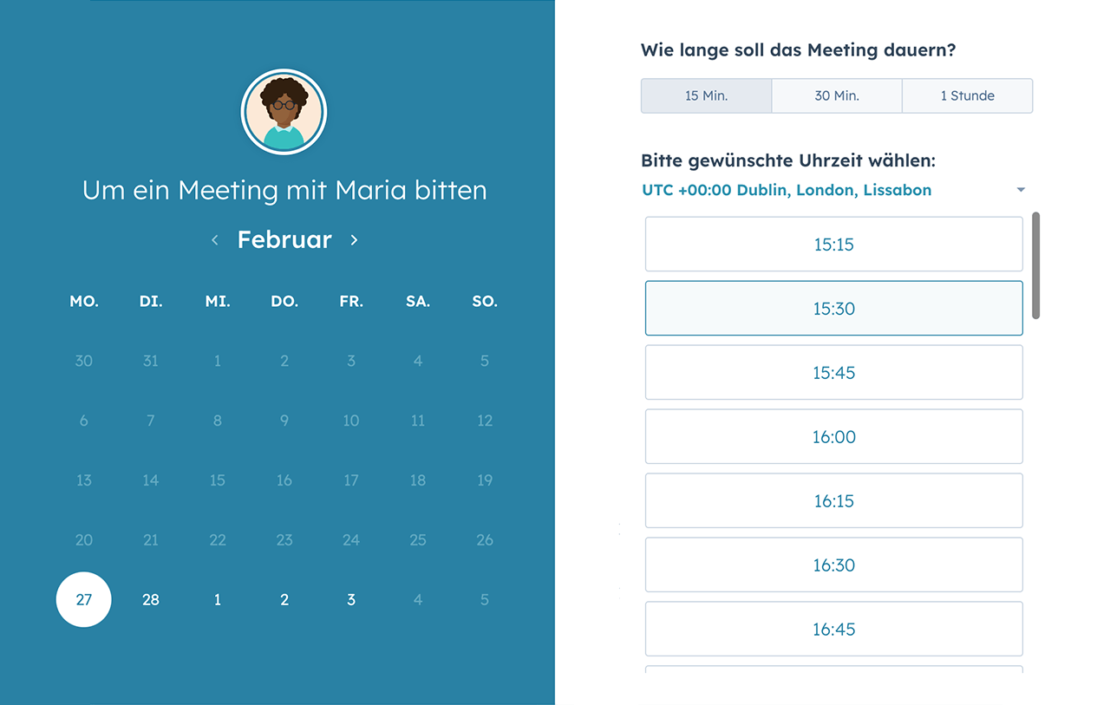
Task: Go to next month with right chevron
Action: click(354, 240)
